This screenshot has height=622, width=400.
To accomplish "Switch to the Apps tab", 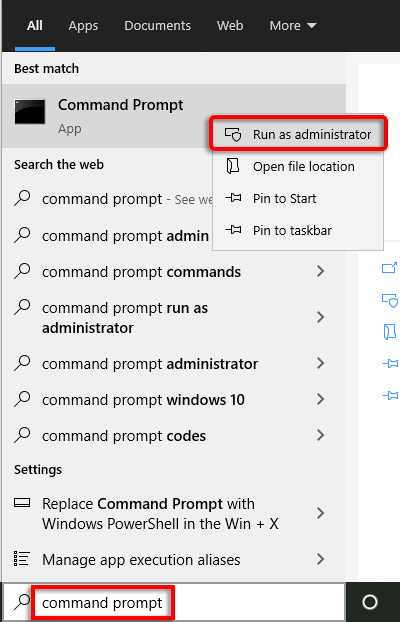I will tap(83, 26).
